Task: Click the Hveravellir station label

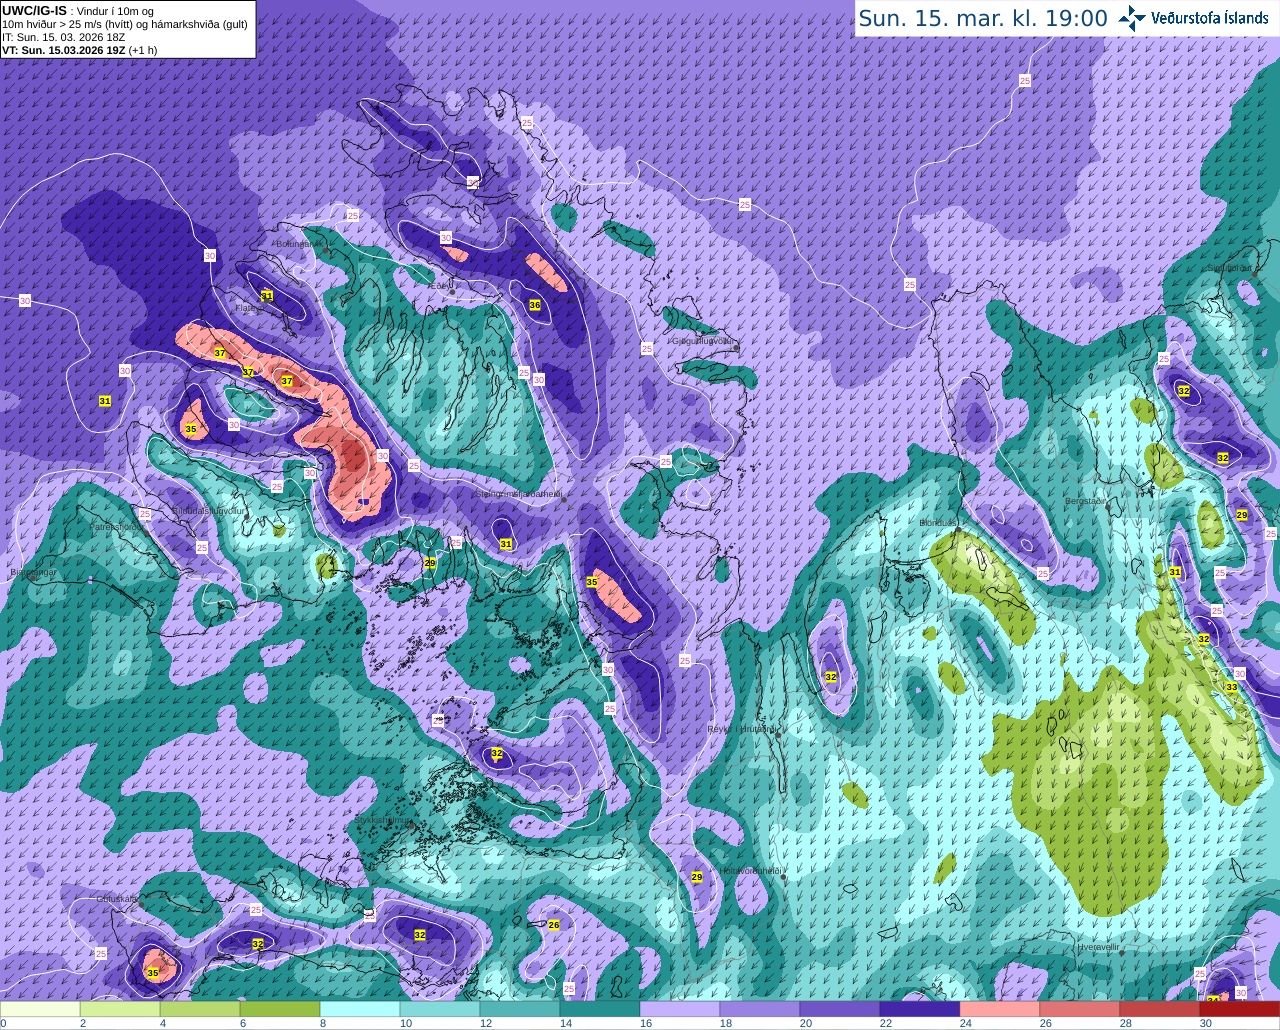Action: (1097, 946)
